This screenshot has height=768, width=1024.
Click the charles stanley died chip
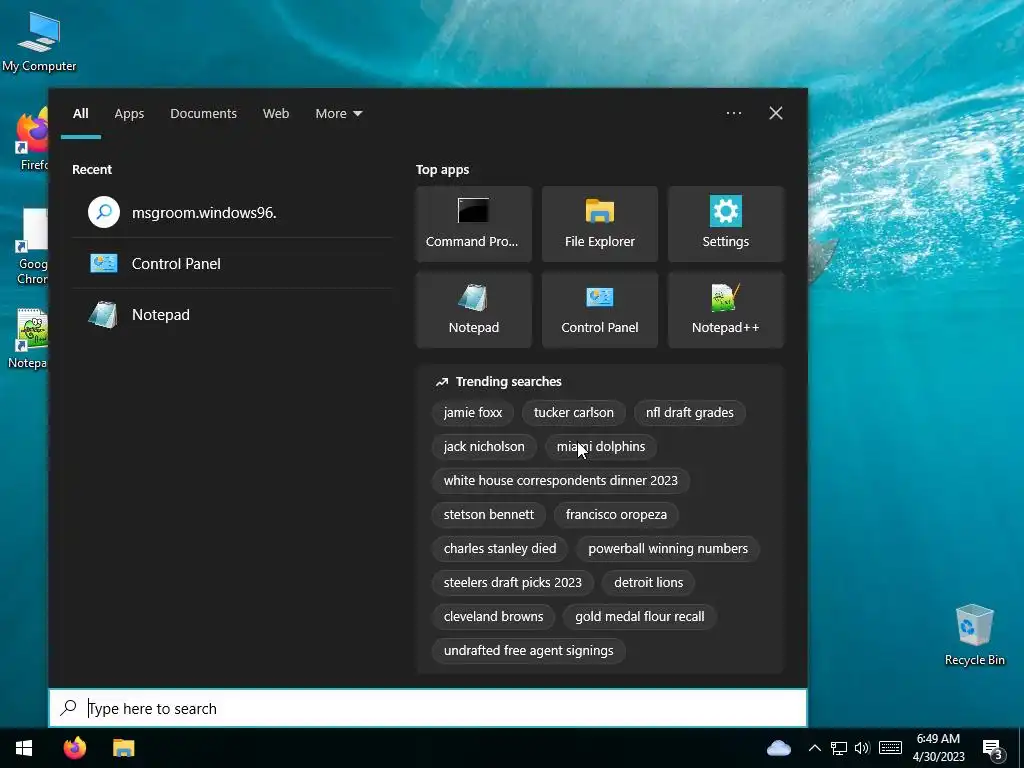click(x=500, y=549)
